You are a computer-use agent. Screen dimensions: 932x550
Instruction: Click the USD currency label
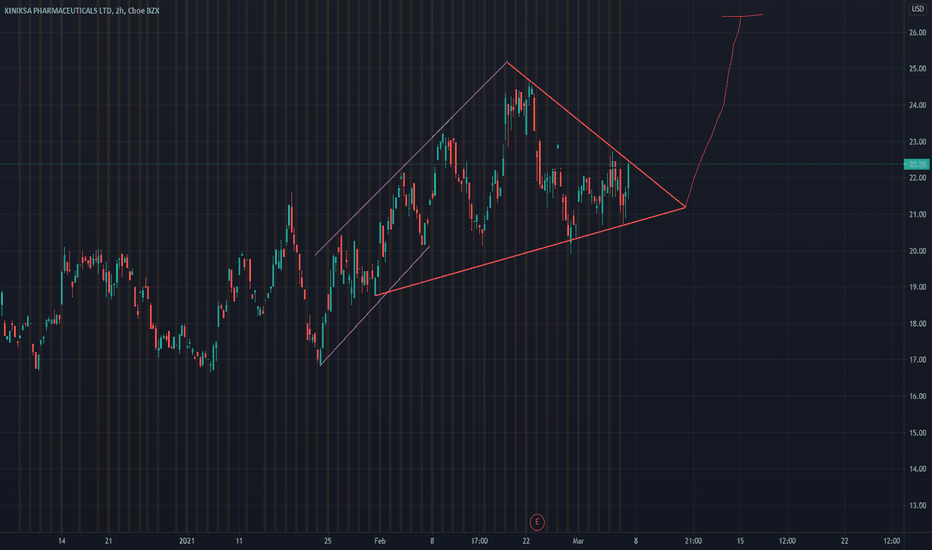(x=918, y=9)
